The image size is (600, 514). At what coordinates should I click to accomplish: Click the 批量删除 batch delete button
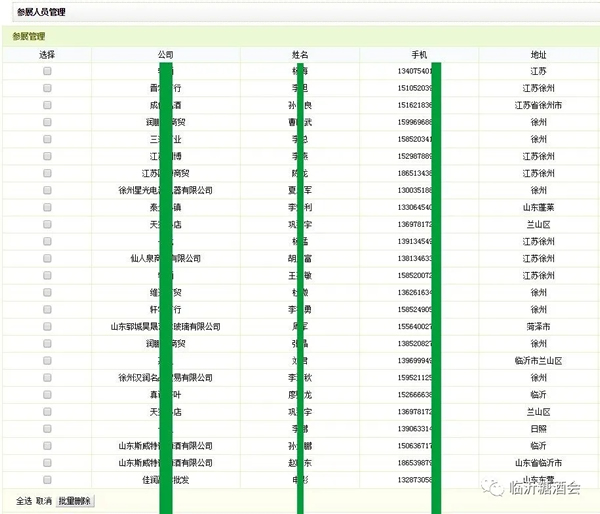(x=75, y=501)
